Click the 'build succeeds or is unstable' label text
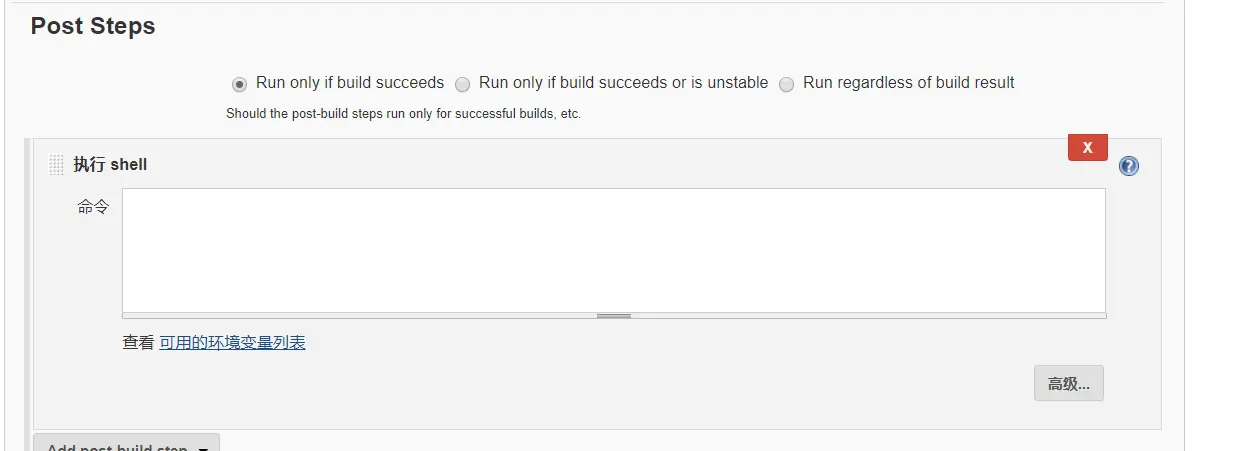 (623, 83)
